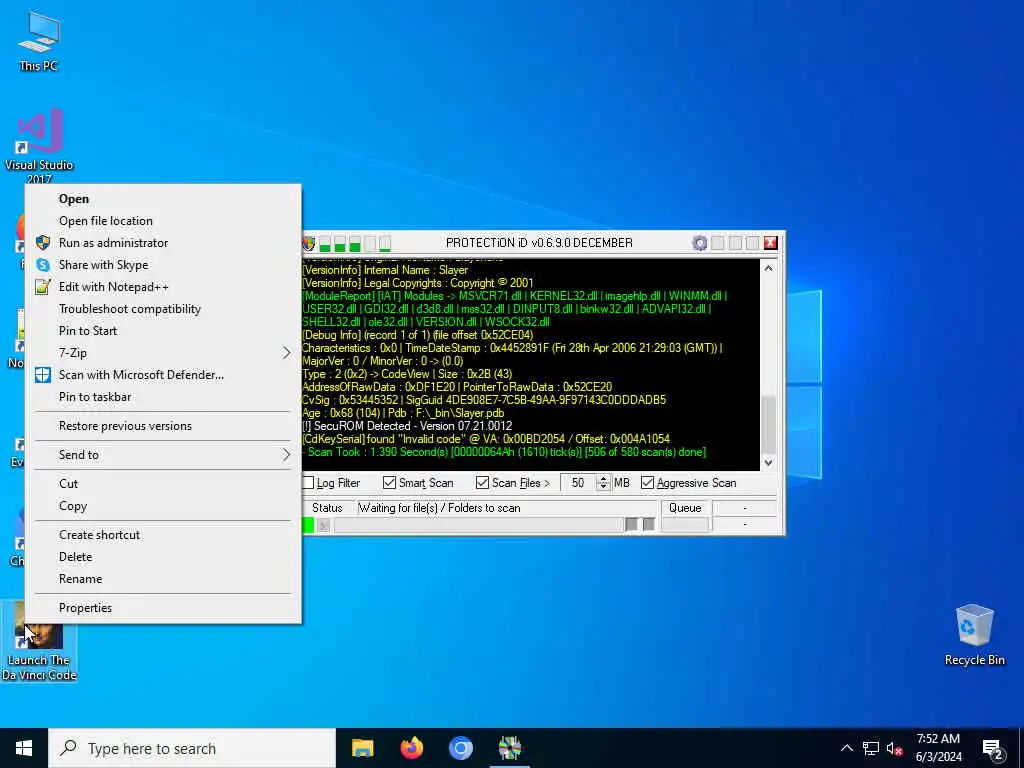The height and width of the screenshot is (768, 1024).
Task: Click the Run as administrator shield icon
Action: 43,243
